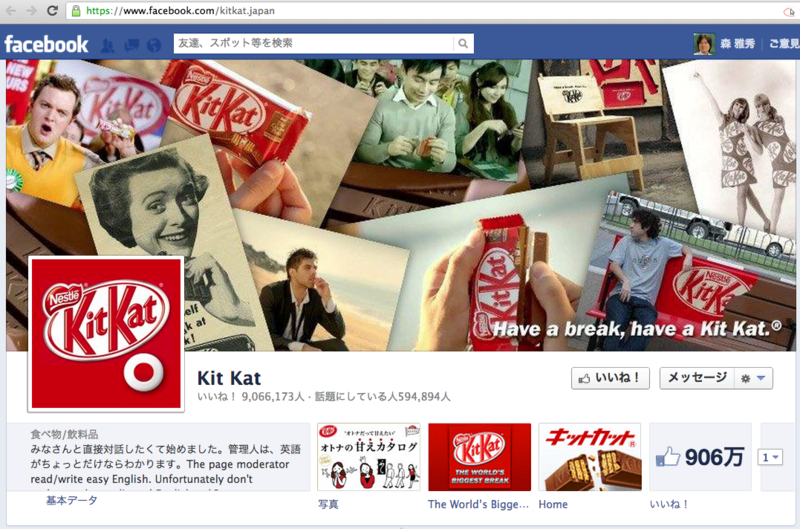800x529 pixels.
Task: Open the 森 雅秀 profile link
Action: [x=737, y=44]
